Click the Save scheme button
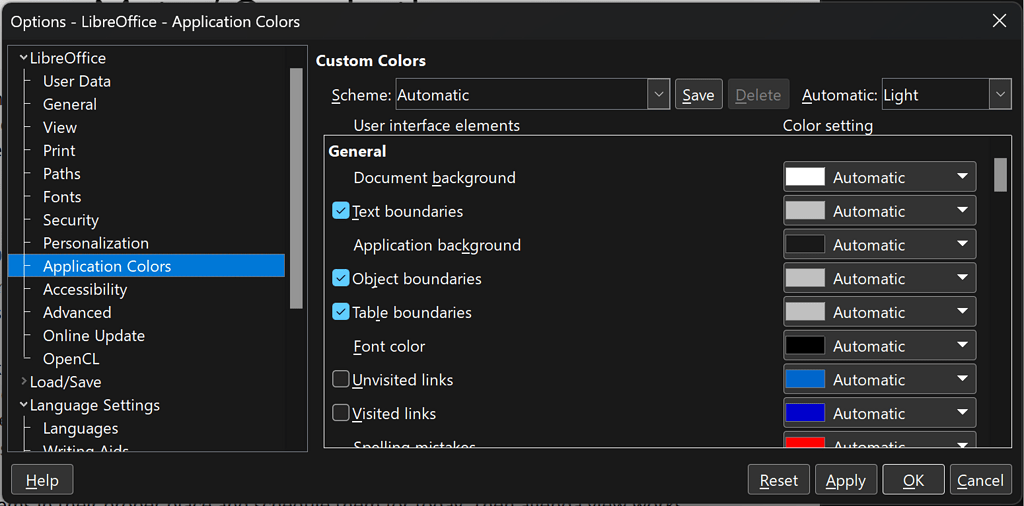This screenshot has width=1024, height=506. point(698,95)
